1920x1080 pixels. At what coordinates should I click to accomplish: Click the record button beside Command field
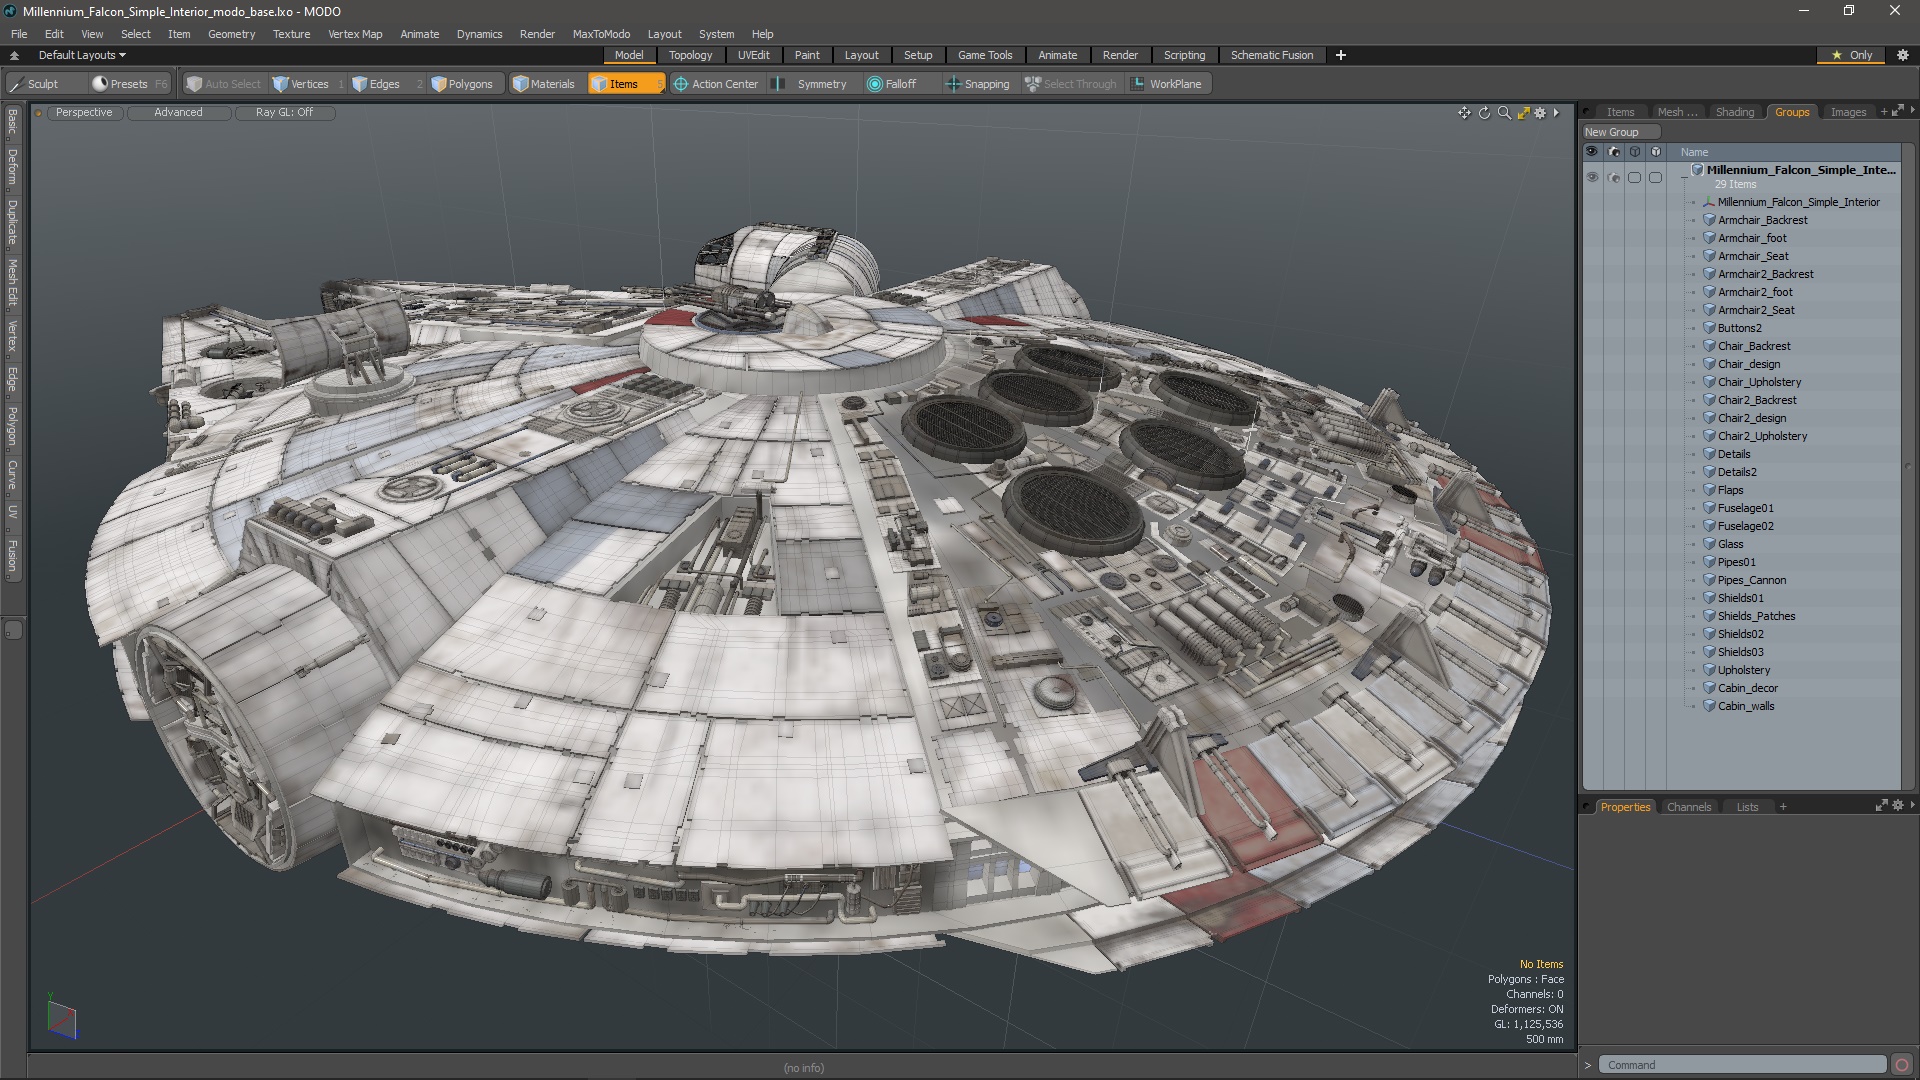click(1902, 1065)
